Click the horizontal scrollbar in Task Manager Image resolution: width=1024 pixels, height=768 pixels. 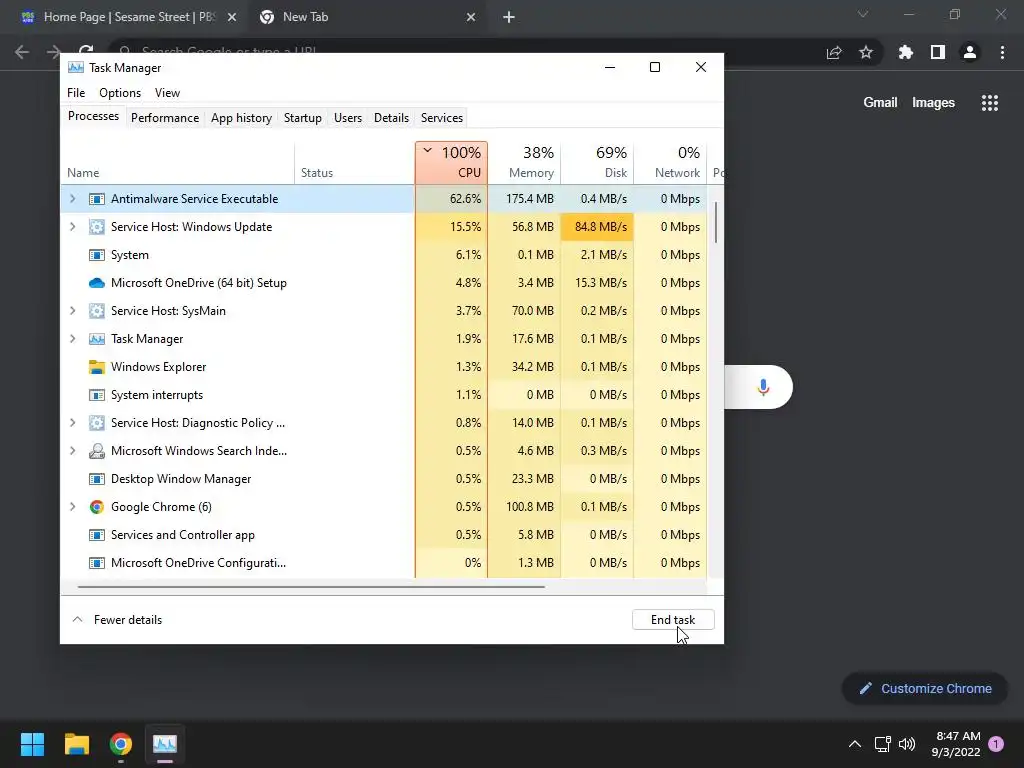311,587
